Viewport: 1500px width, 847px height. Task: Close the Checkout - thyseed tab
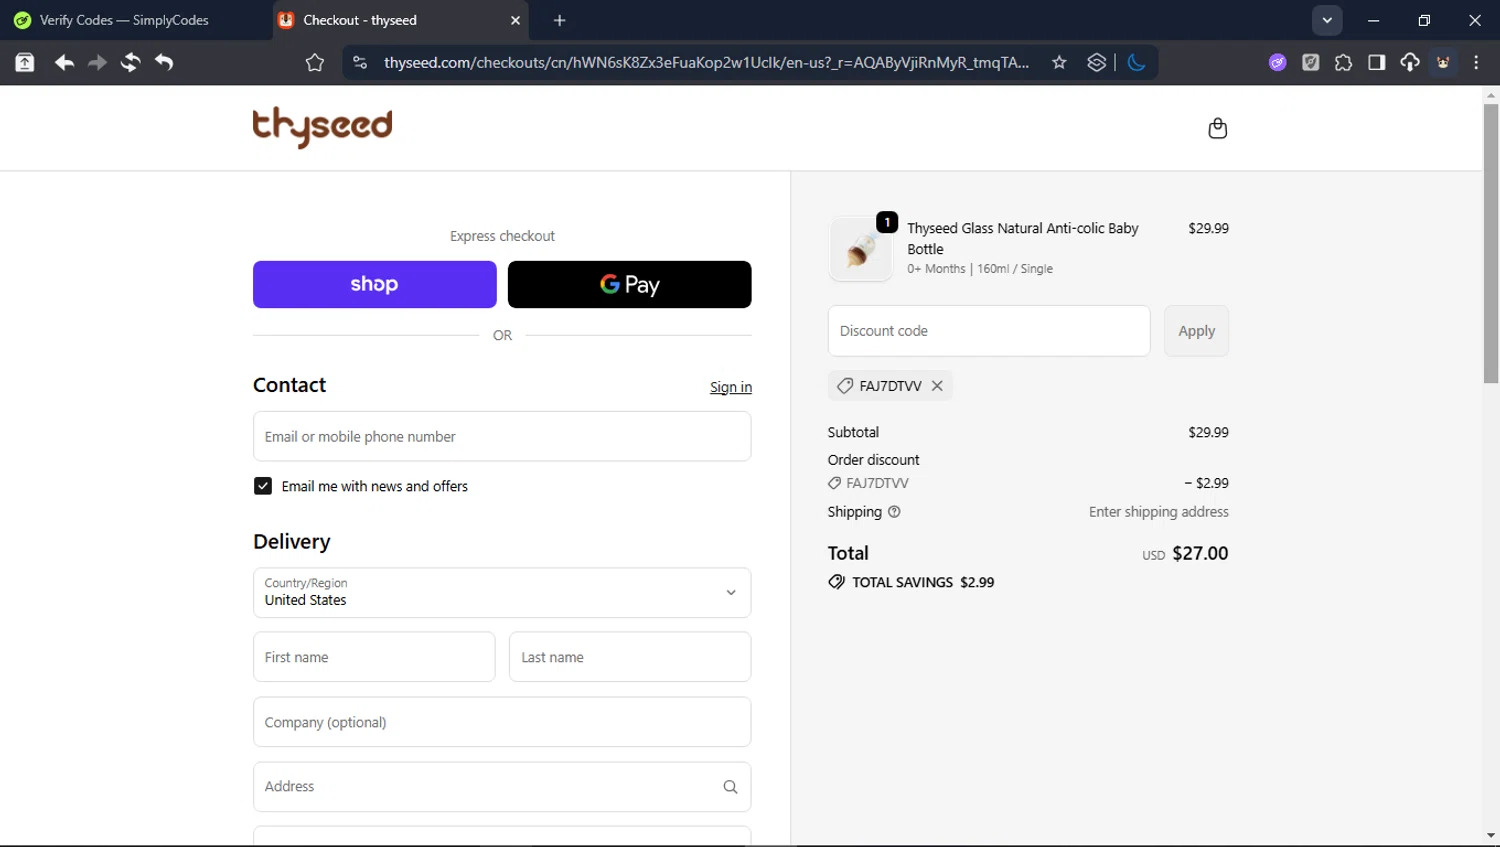point(515,20)
